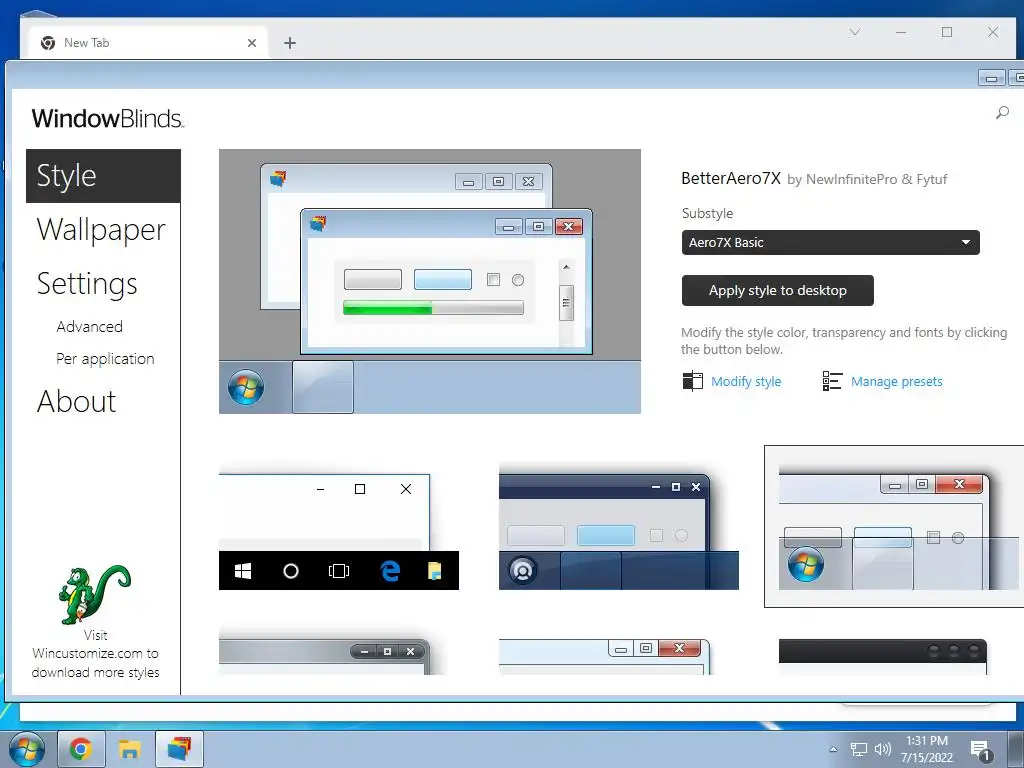Viewport: 1024px width, 768px height.
Task: Open the Advanced settings sub-item
Action: [89, 327]
